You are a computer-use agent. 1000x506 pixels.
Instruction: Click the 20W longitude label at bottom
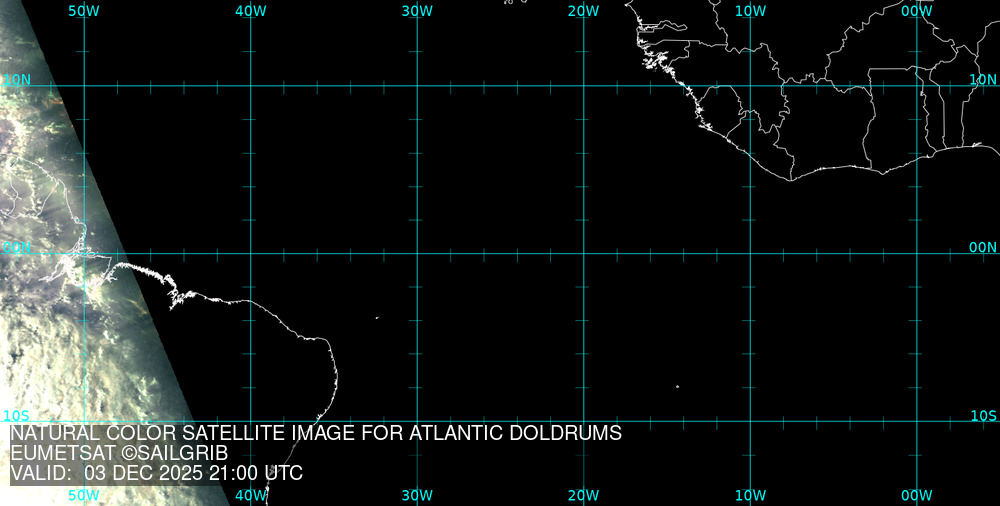coord(583,495)
